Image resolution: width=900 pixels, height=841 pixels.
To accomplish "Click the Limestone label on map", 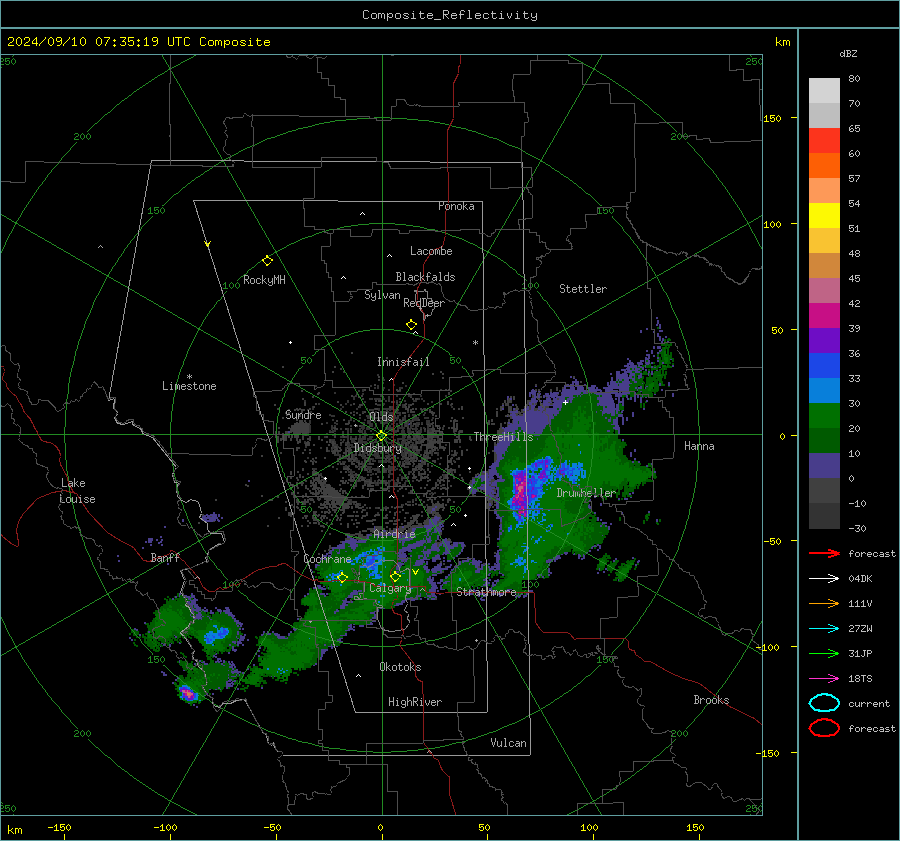I will tap(189, 386).
